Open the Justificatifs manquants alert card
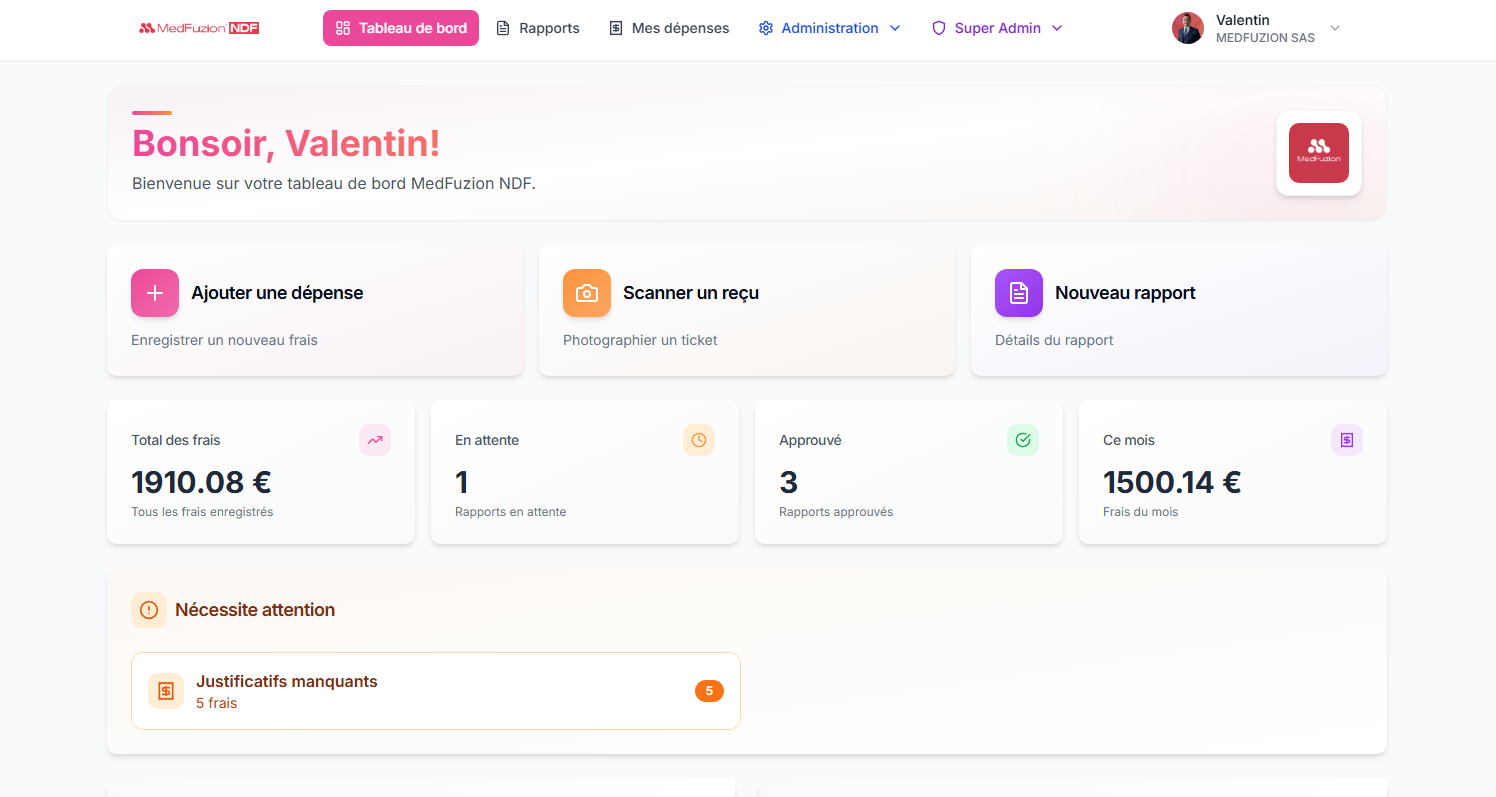Viewport: 1496px width, 797px height. coord(436,690)
